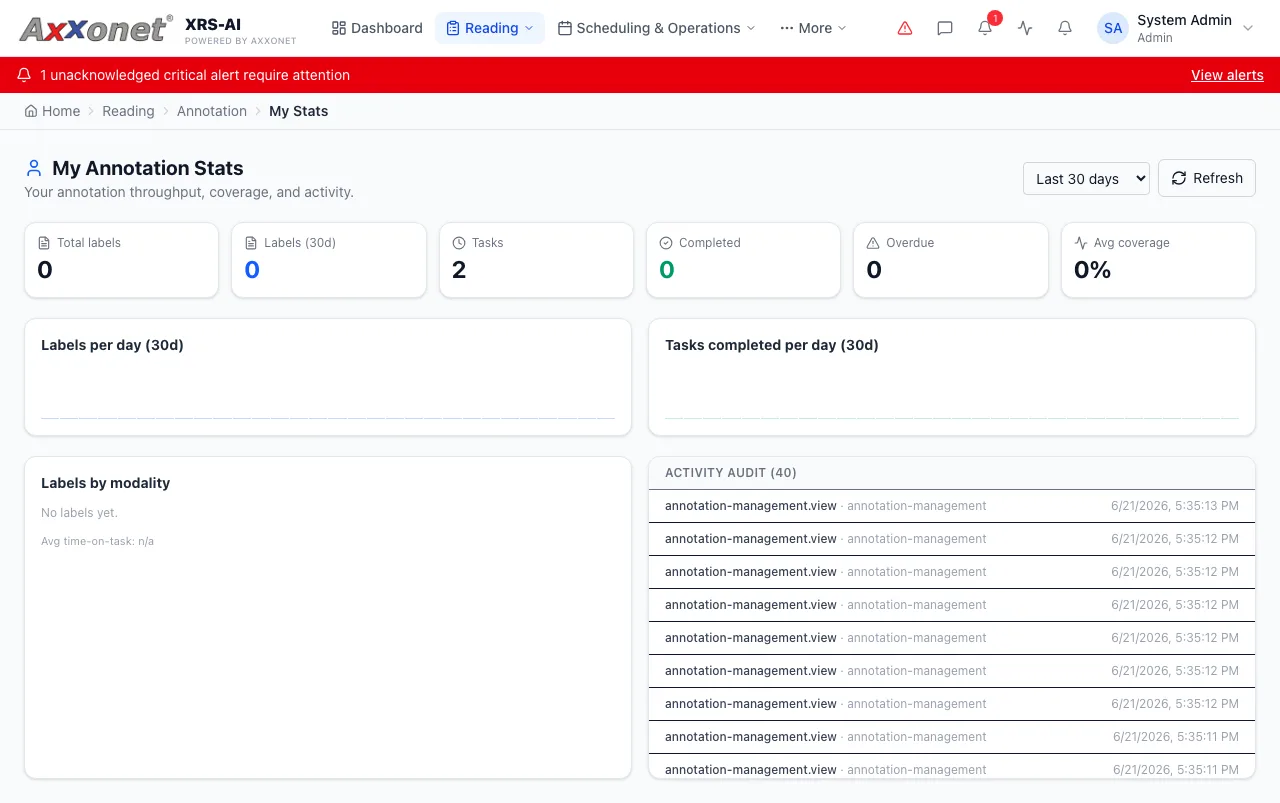Click the red warning triangle icon
Screen dimensions: 1280x803
[x=905, y=28]
